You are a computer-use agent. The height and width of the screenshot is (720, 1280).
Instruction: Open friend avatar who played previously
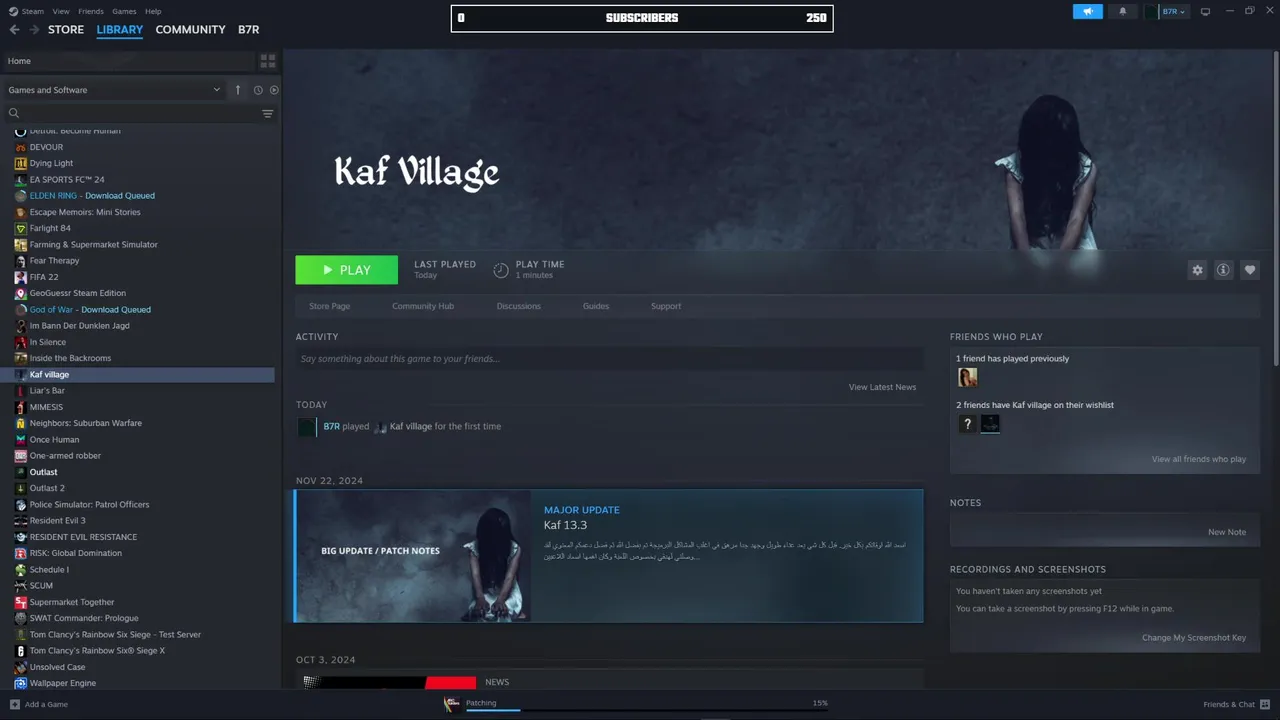(967, 377)
